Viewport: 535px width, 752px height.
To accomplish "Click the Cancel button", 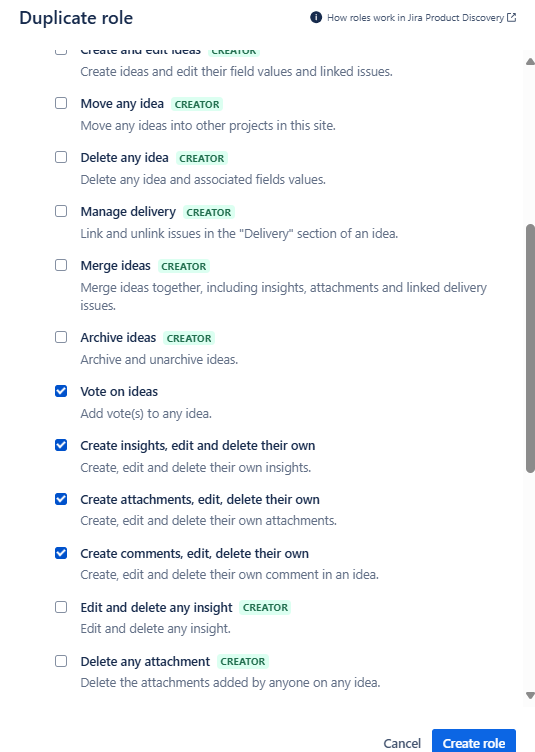I will coord(402,743).
